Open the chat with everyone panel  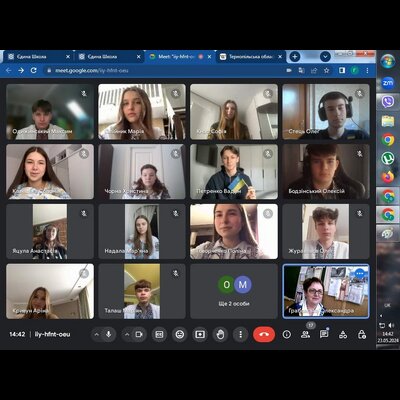click(x=324, y=334)
